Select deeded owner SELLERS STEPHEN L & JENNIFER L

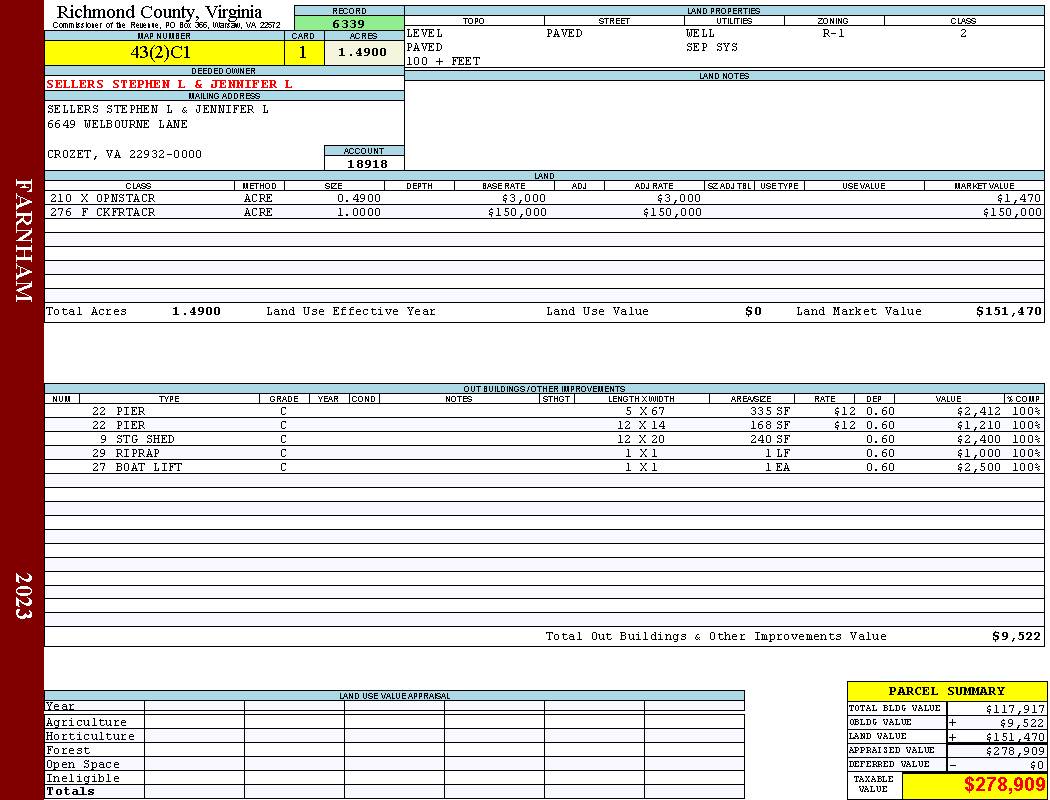169,84
